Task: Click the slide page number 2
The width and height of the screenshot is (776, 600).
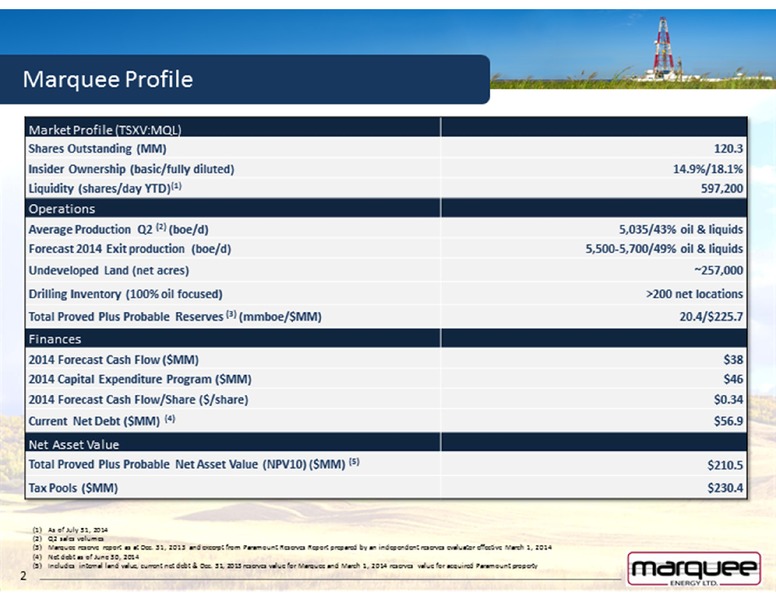Action: tap(23, 575)
